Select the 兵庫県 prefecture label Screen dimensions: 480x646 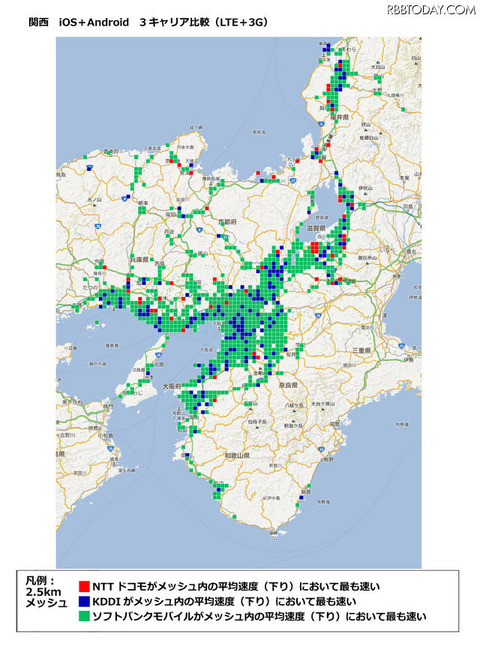point(139,260)
